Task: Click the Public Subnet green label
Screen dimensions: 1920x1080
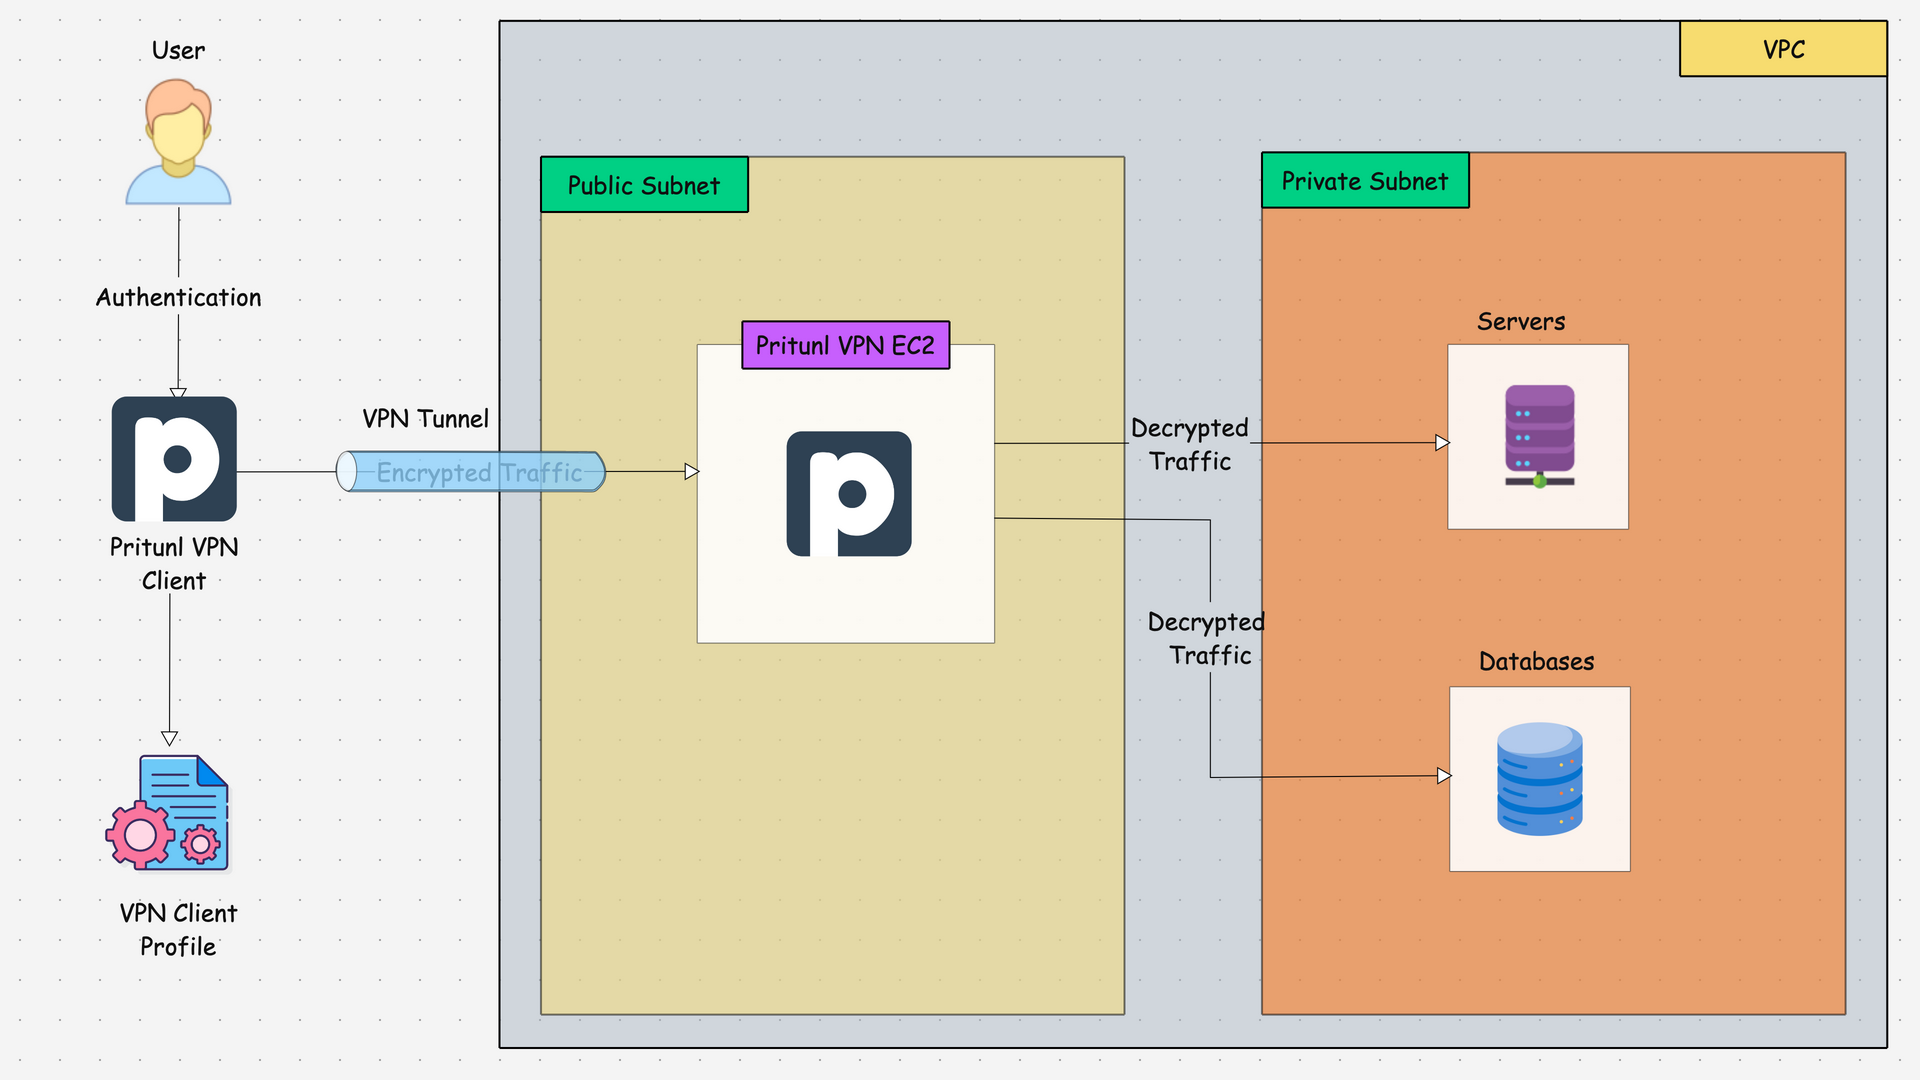Action: [x=643, y=185]
